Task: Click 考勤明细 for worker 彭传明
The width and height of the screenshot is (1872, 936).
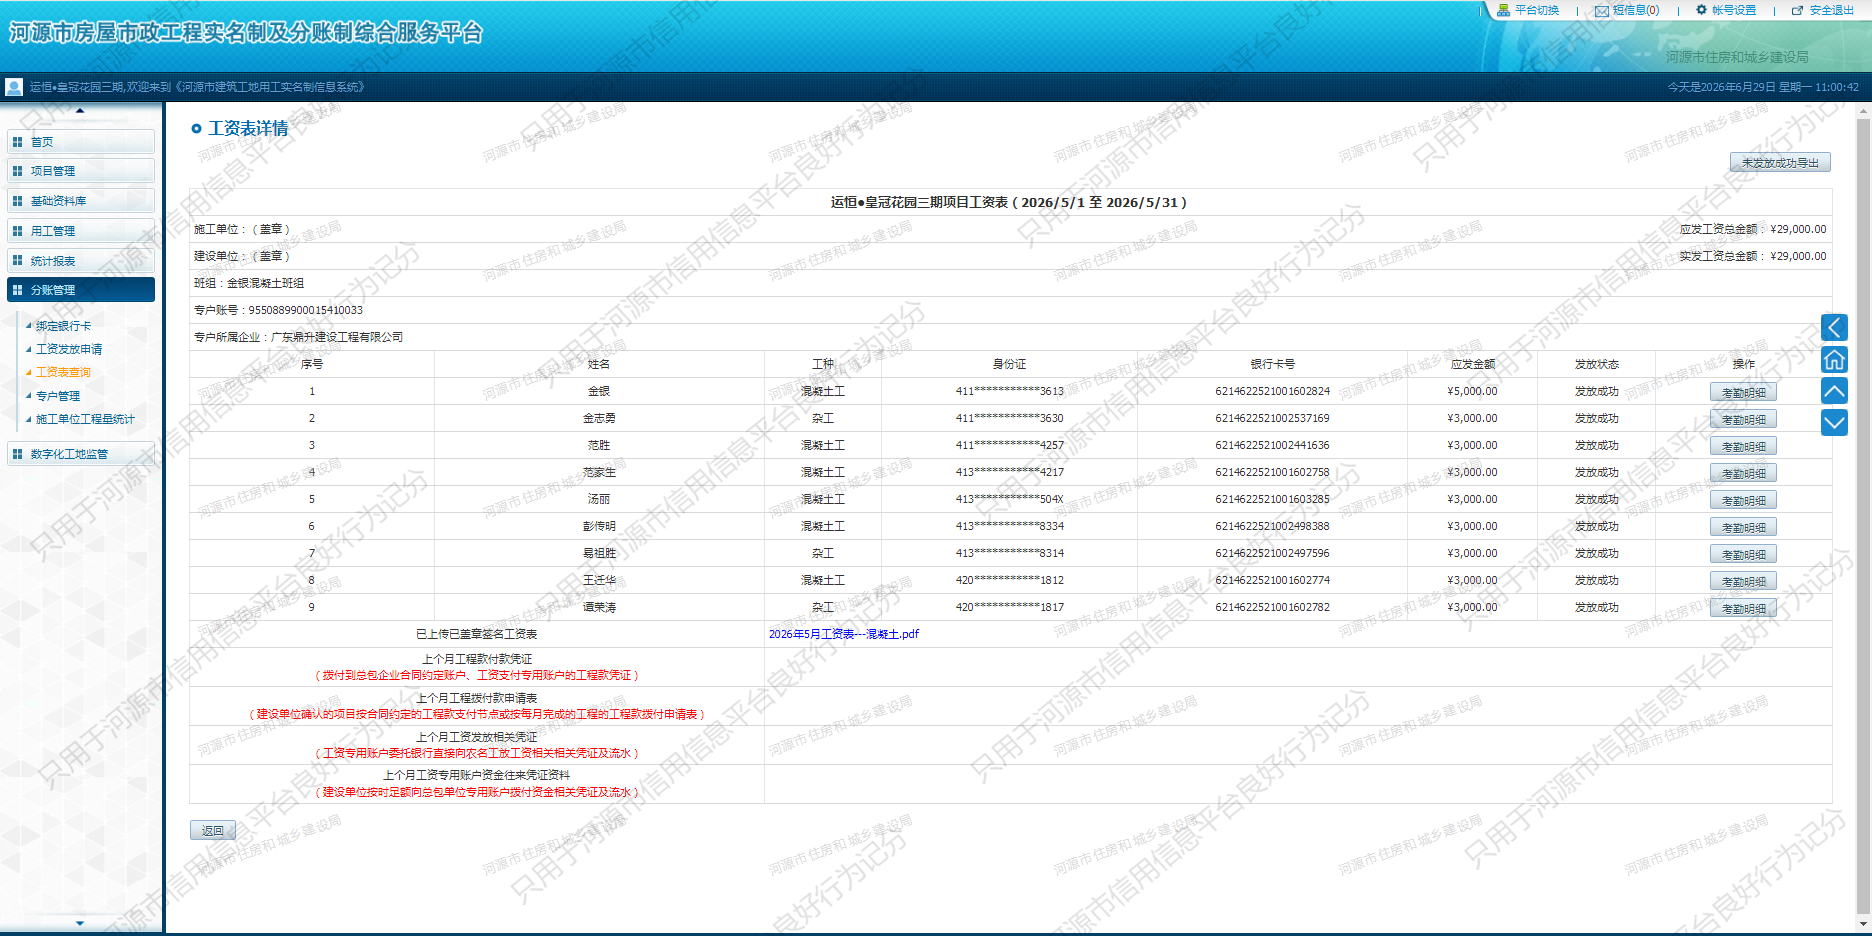Action: [x=1743, y=527]
